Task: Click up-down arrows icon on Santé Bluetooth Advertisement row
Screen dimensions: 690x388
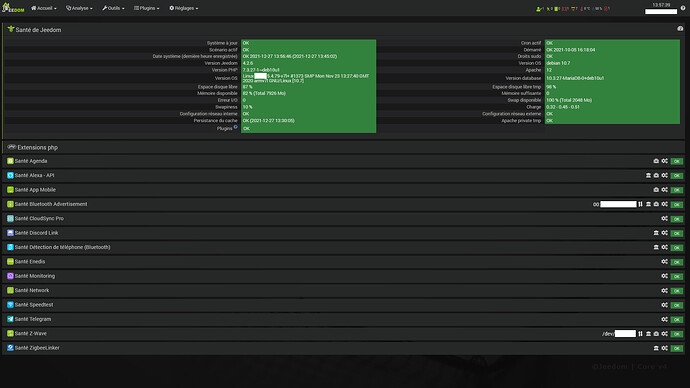Action: [640, 204]
